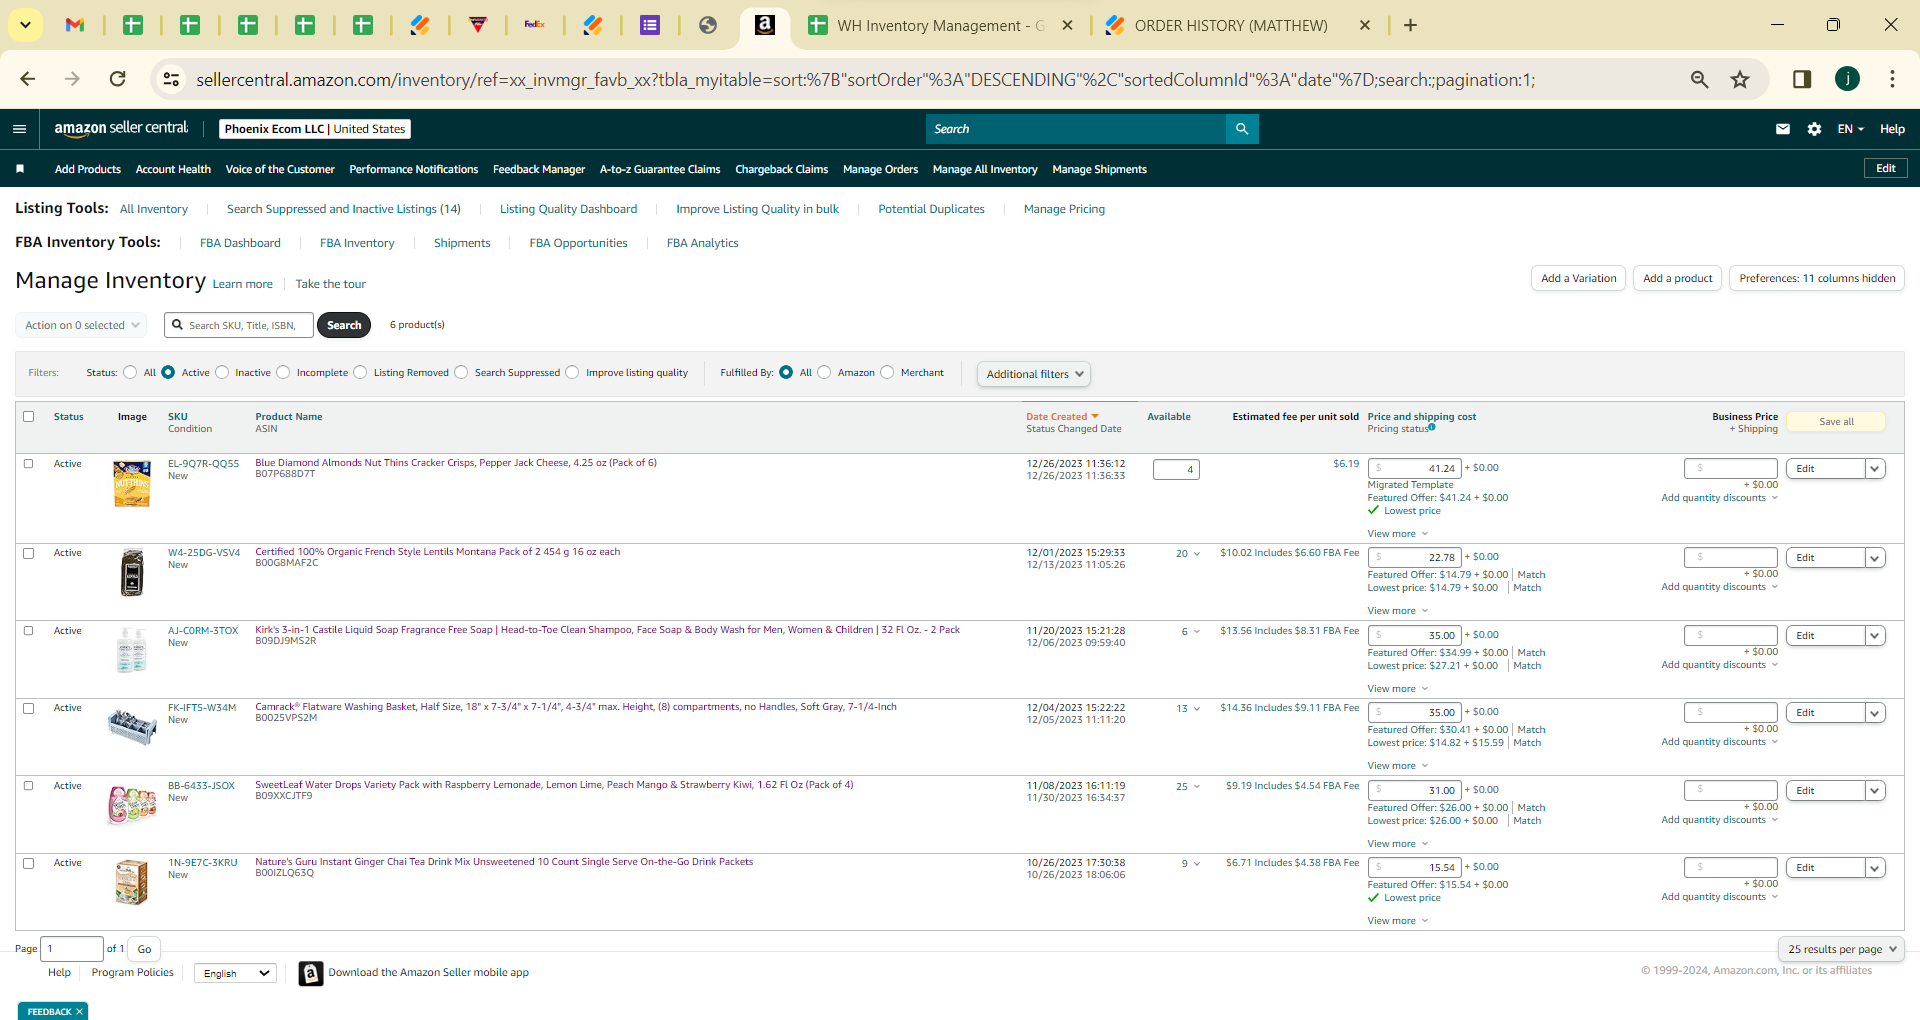Open the Edit dropdown arrow for Blue Diamond Almonds
Image resolution: width=1920 pixels, height=1020 pixels.
click(1875, 469)
